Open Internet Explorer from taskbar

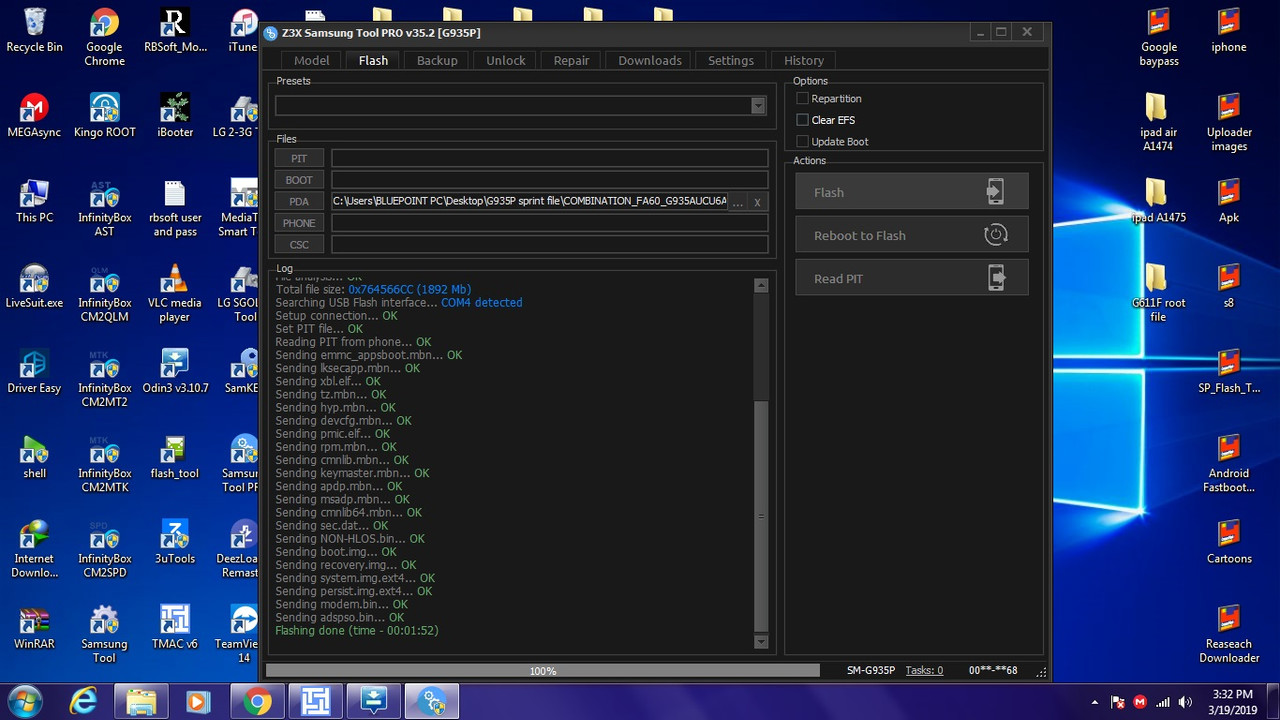84,702
